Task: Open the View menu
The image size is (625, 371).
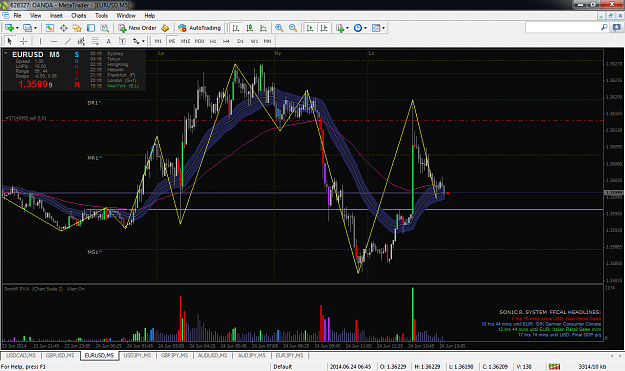Action: click(35, 16)
